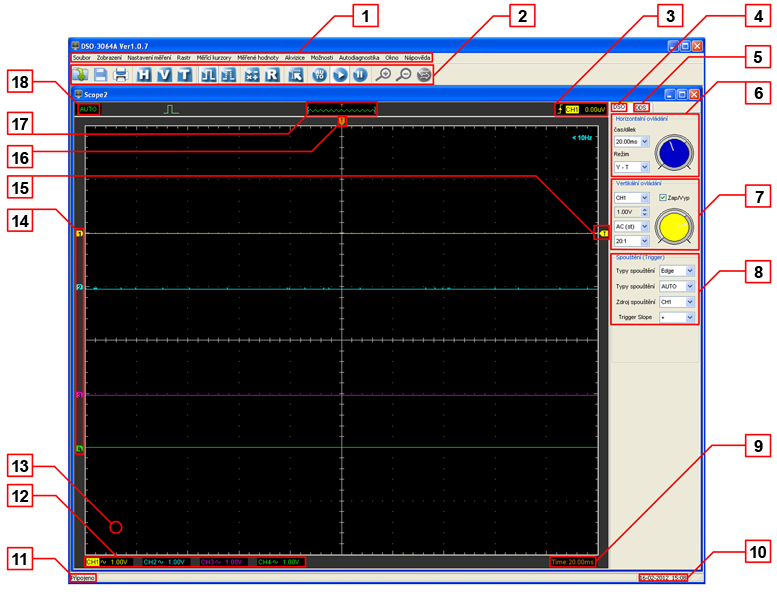Open the Soubor menu
Screen dimensions: 777x600
[81, 57]
